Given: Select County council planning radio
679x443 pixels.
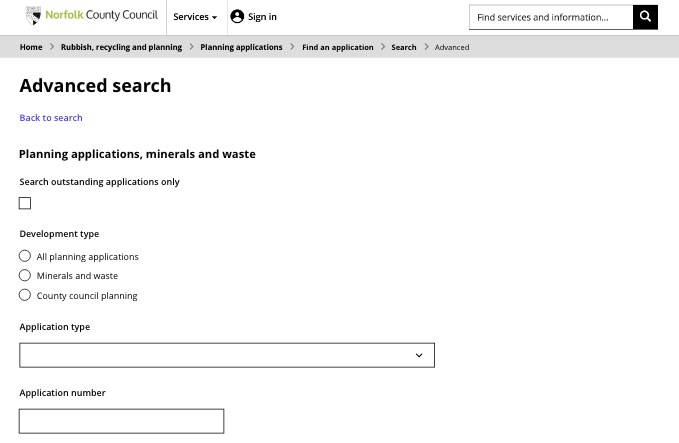Looking at the screenshot, I should [x=25, y=295].
